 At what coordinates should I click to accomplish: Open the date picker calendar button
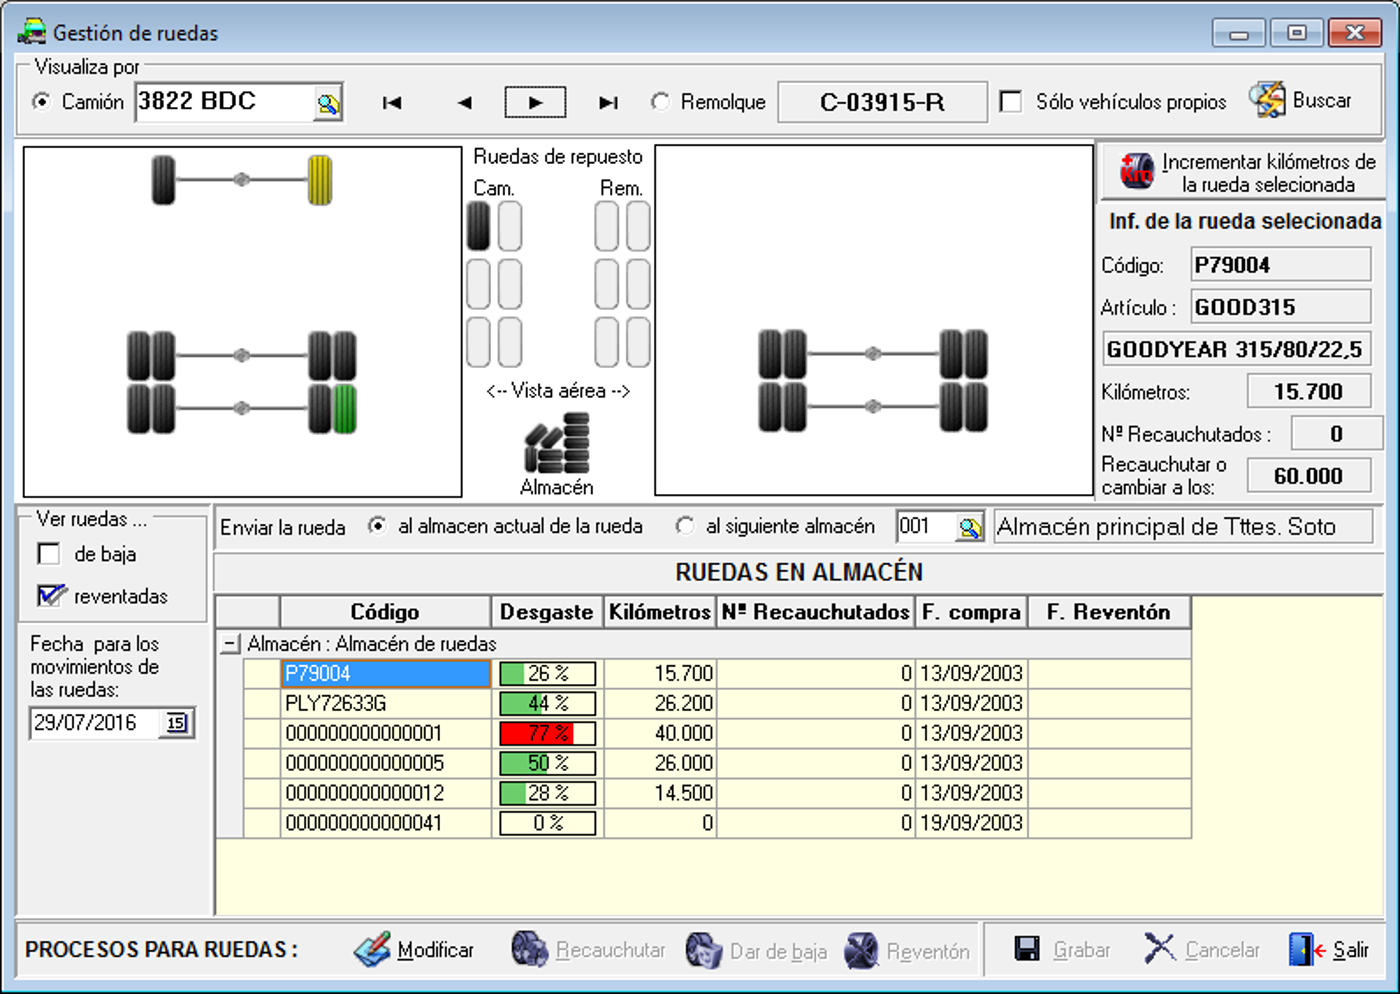177,723
